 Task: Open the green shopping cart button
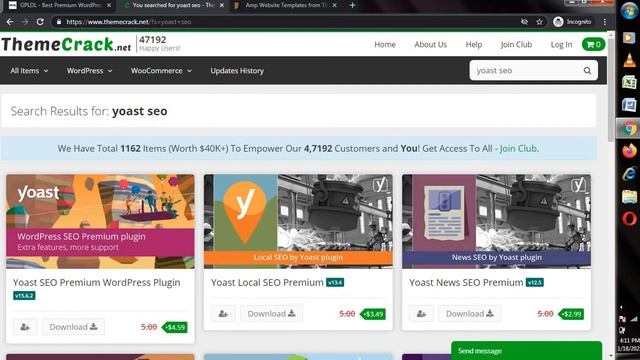pyautogui.click(x=593, y=44)
